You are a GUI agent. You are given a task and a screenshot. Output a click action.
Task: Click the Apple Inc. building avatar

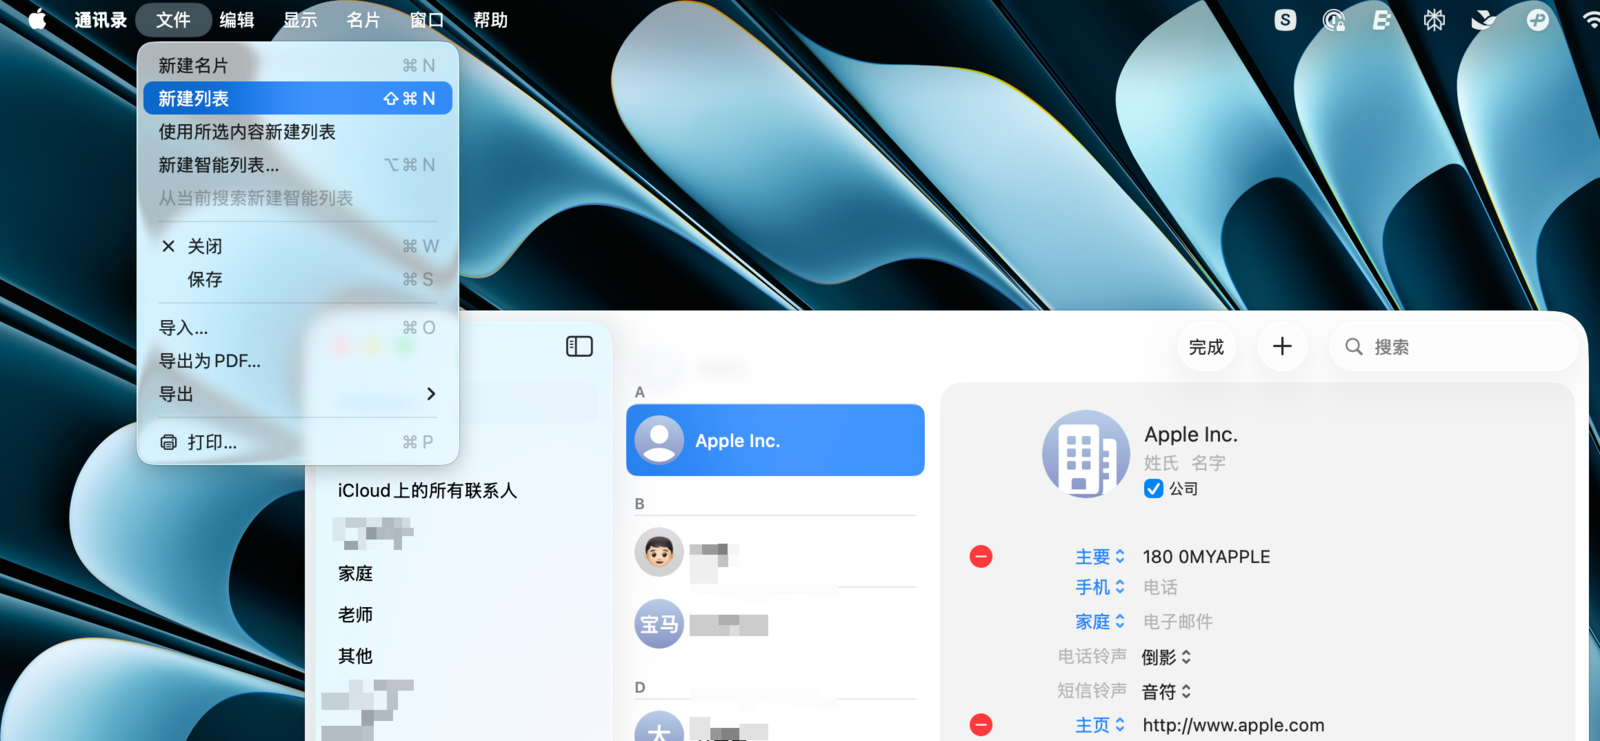[x=1085, y=454]
